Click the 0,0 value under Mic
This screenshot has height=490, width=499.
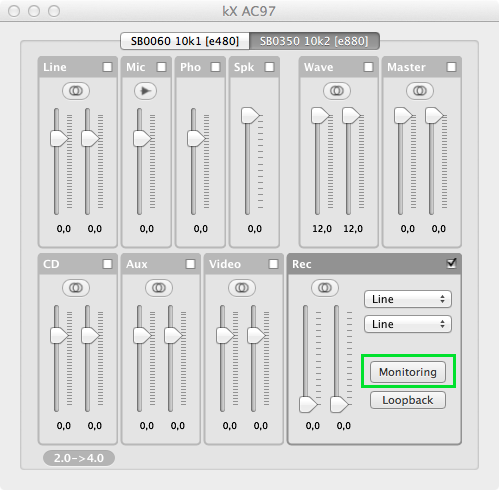coord(147,229)
